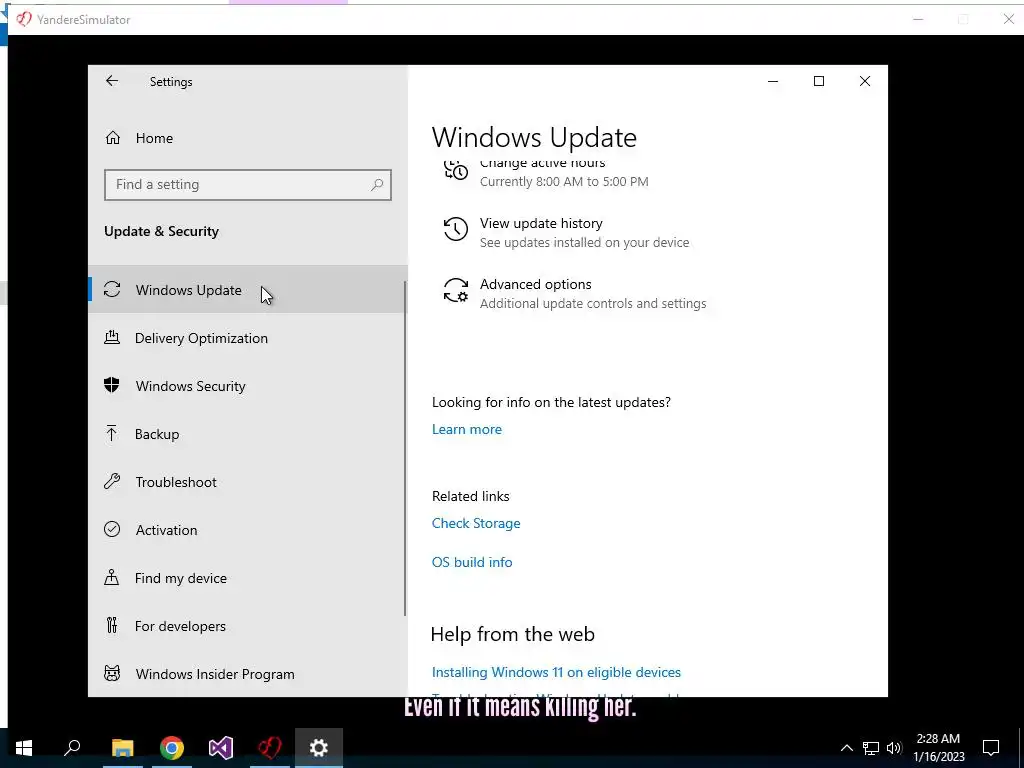The height and width of the screenshot is (768, 1024).
Task: Launch Google Chrome from the taskbar
Action: (x=172, y=748)
